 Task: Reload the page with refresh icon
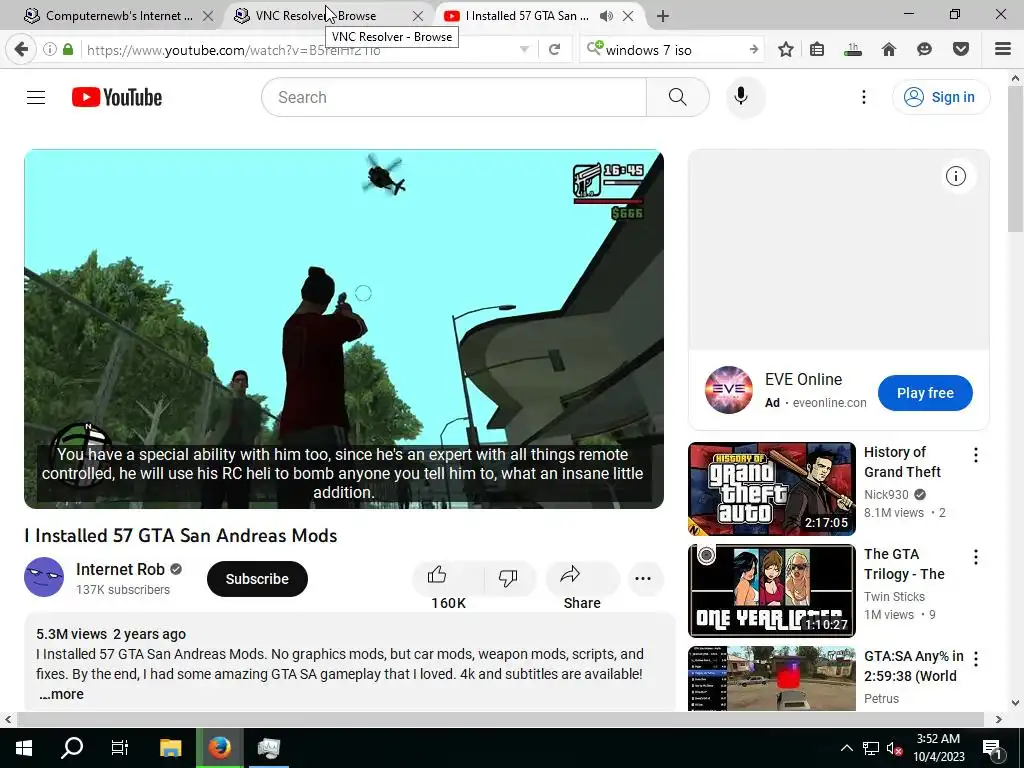(x=554, y=50)
